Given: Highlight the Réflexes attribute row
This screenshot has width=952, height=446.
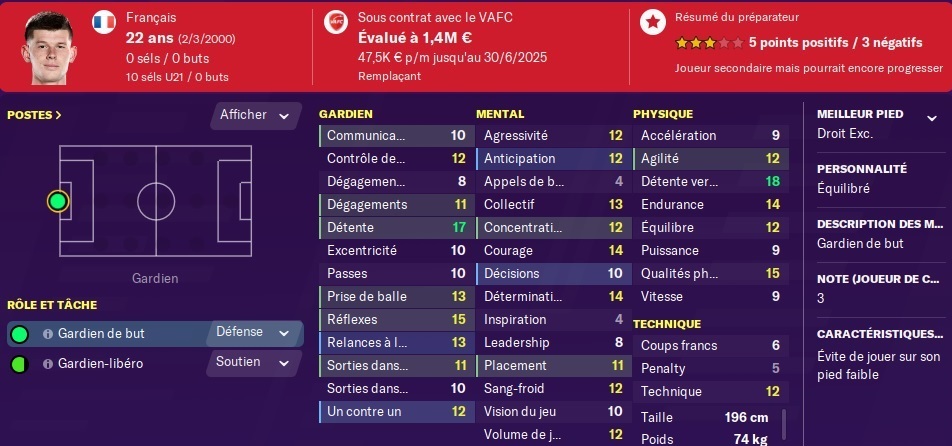Looking at the screenshot, I should pyautogui.click(x=396, y=319).
